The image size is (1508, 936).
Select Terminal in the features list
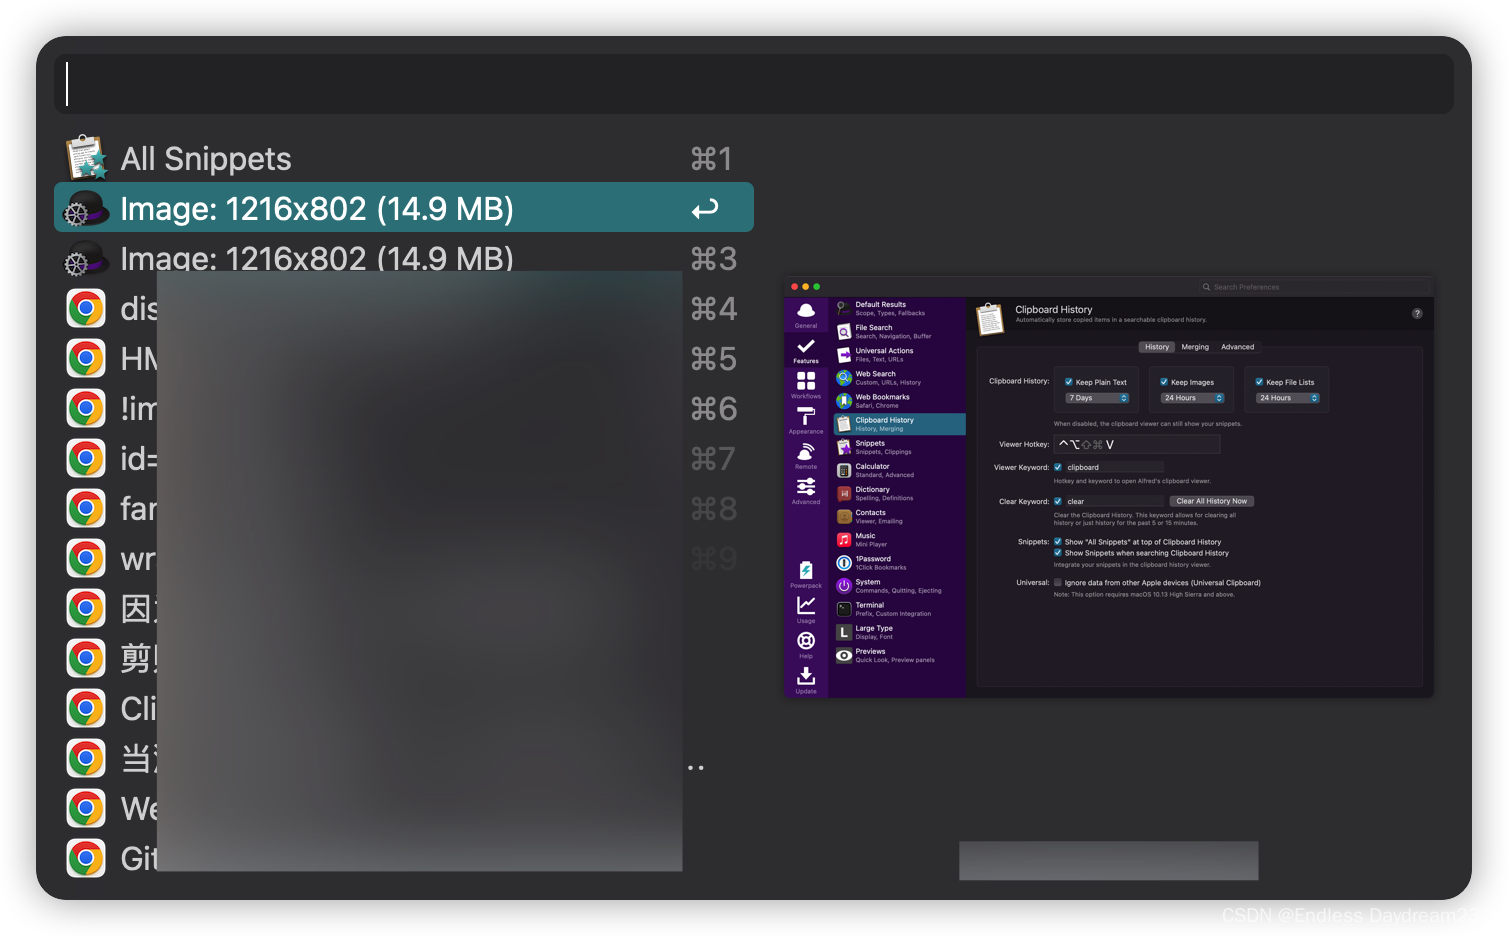pyautogui.click(x=899, y=608)
